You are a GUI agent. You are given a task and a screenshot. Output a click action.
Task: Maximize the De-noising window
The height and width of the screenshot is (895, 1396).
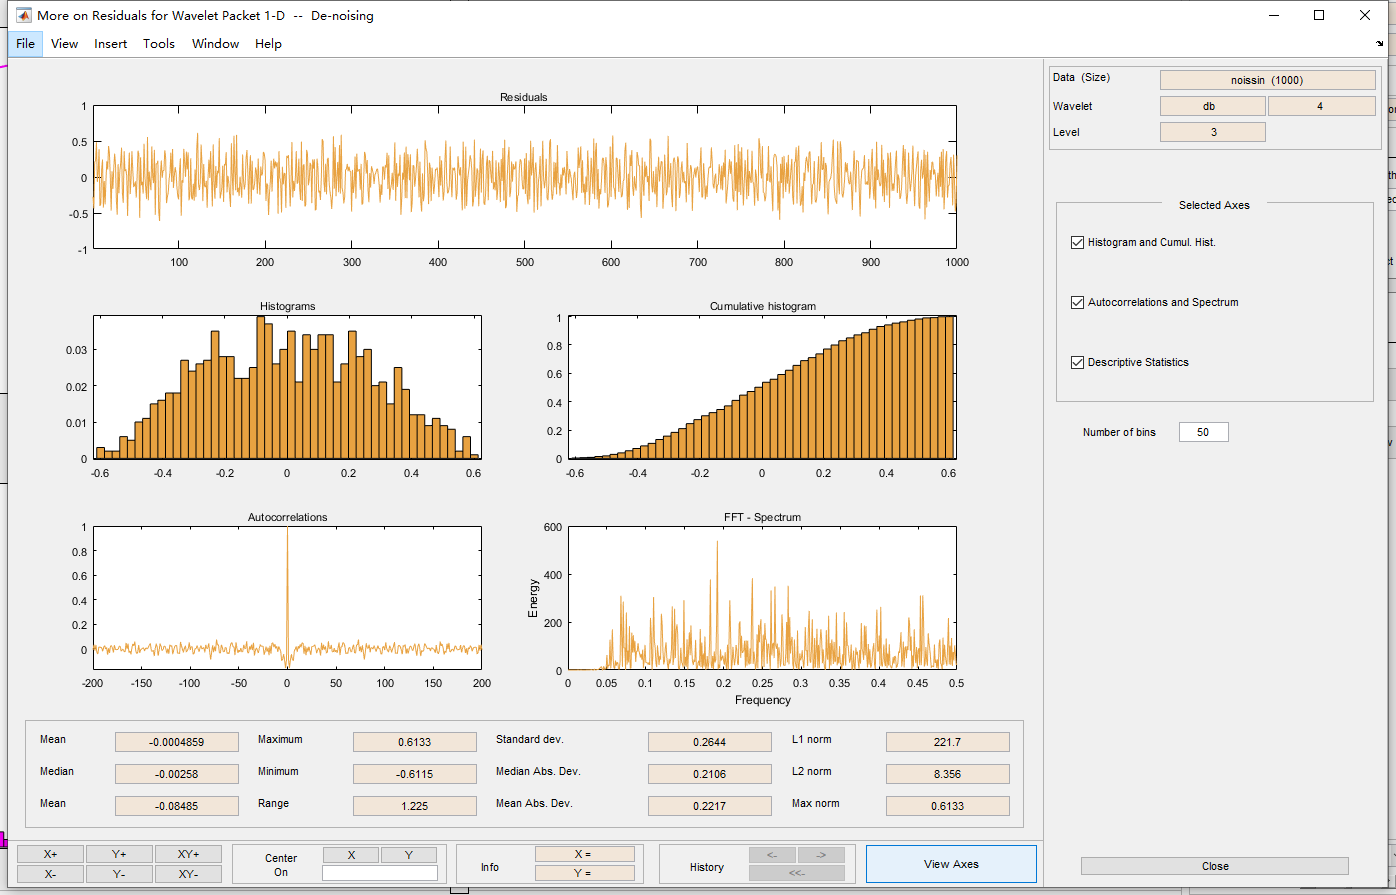tap(1319, 15)
